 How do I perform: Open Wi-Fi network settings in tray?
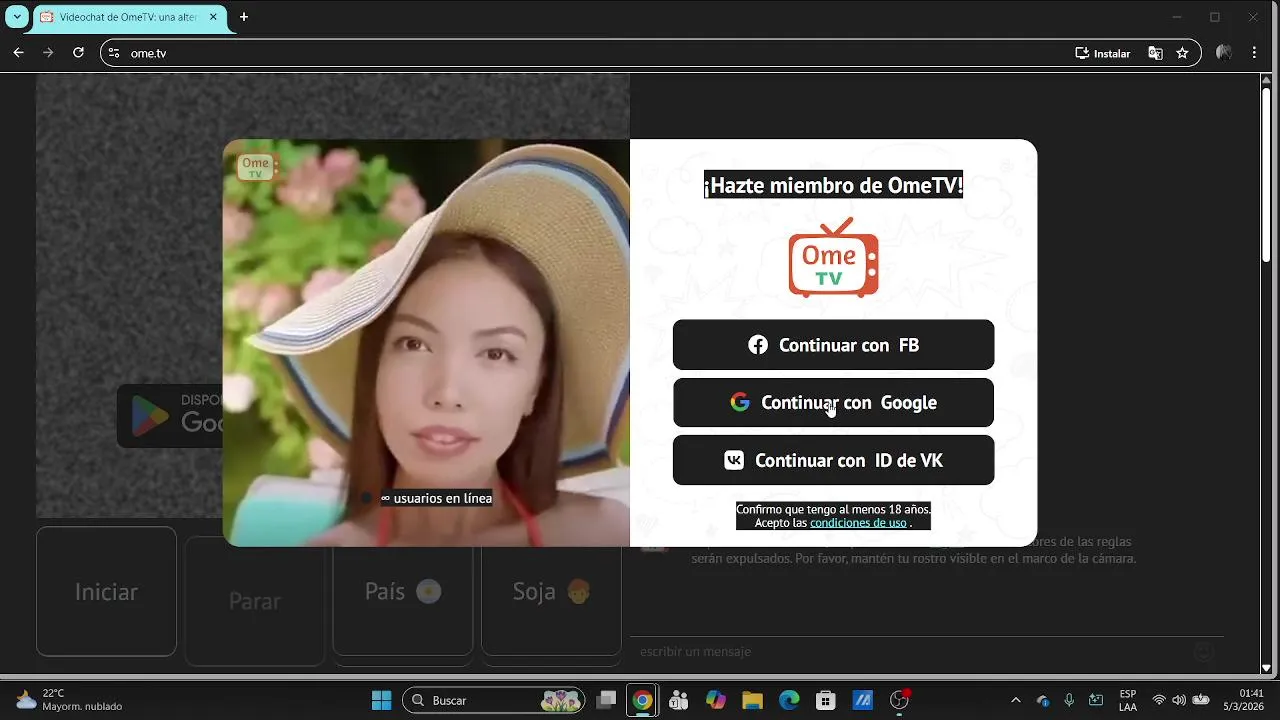coord(1159,700)
